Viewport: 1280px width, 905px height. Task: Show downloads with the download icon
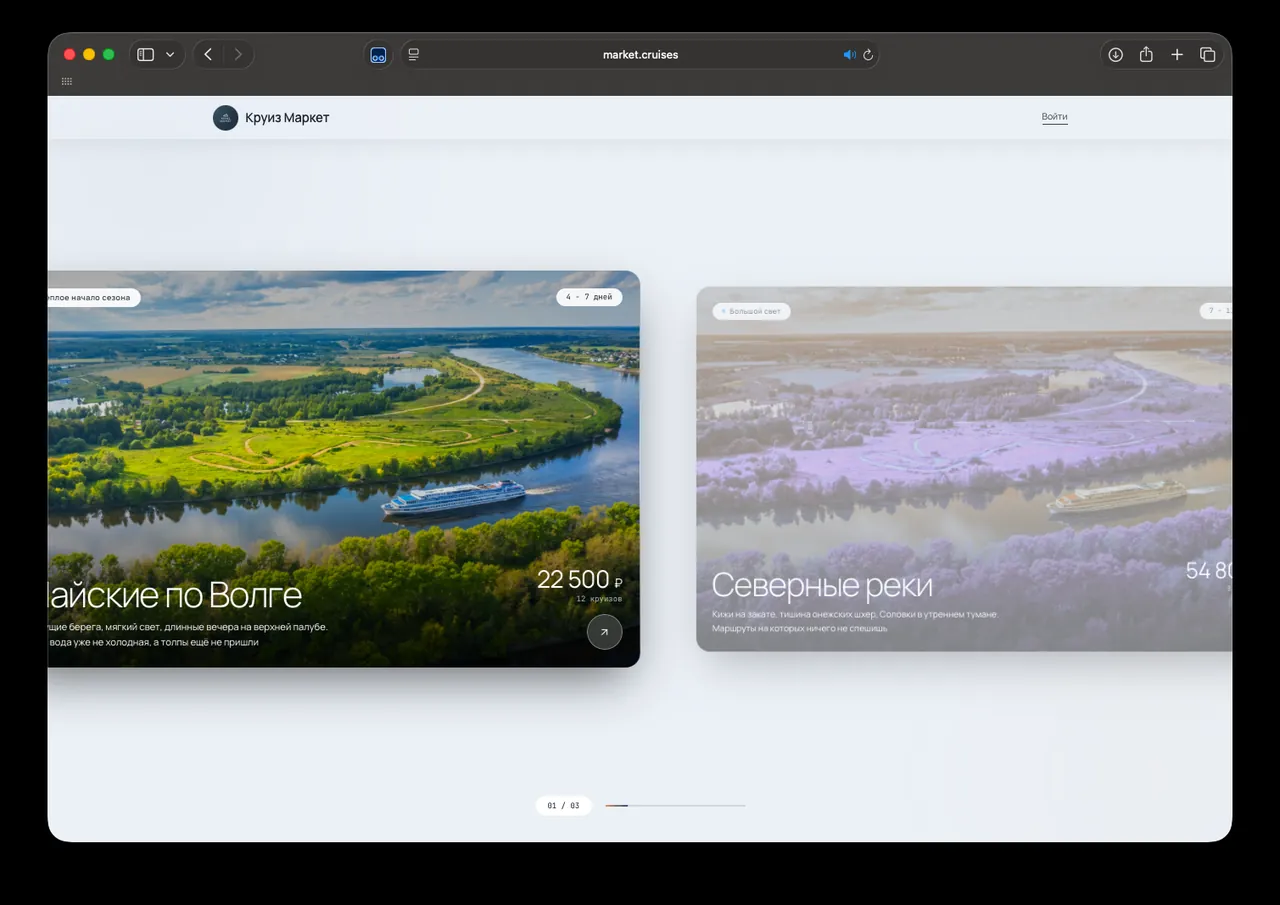[1116, 55]
